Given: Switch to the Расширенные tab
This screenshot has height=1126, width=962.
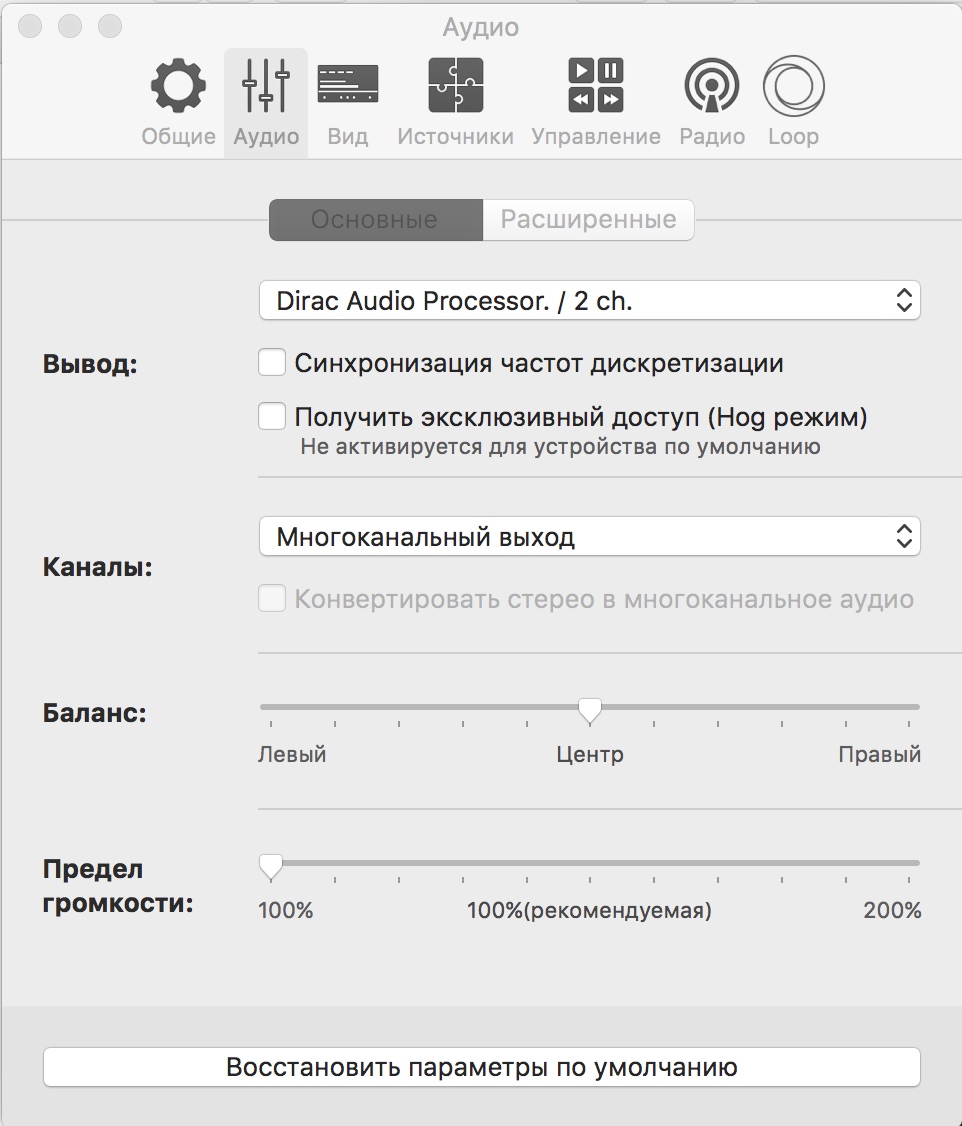Looking at the screenshot, I should pos(588,220).
